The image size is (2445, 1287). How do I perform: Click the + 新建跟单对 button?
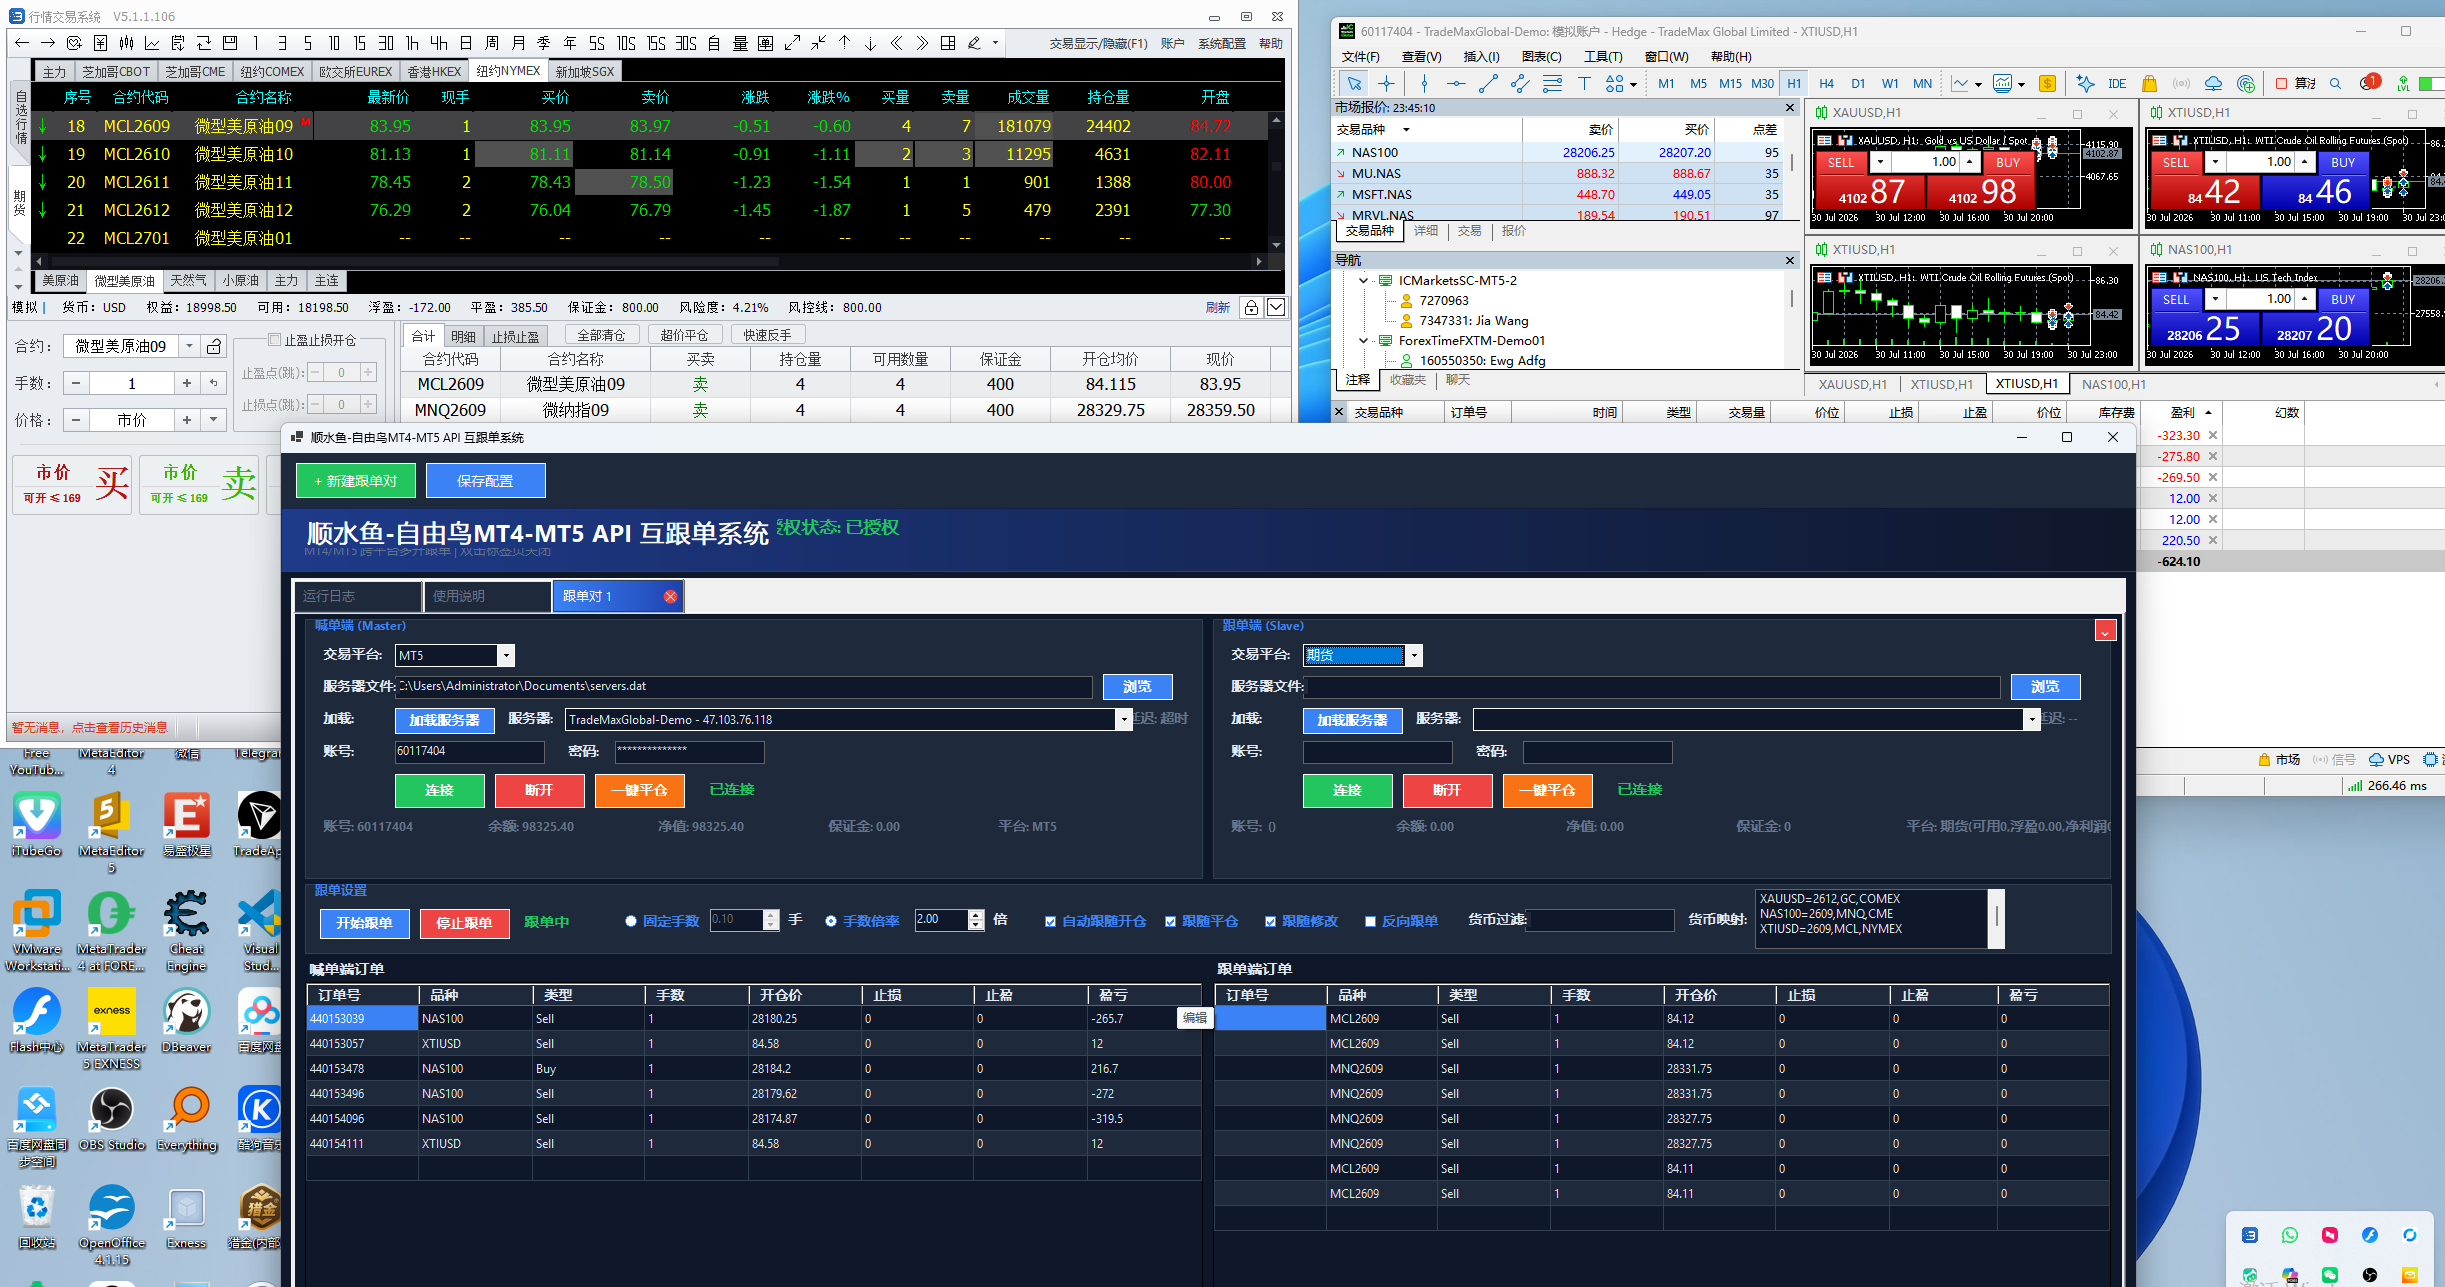click(x=356, y=481)
